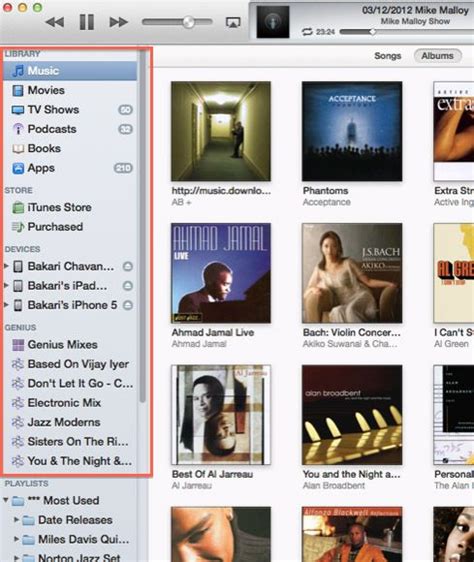The image size is (474, 562).
Task: Expand Bakari Chavan... device triangle
Action: (x=6, y=266)
